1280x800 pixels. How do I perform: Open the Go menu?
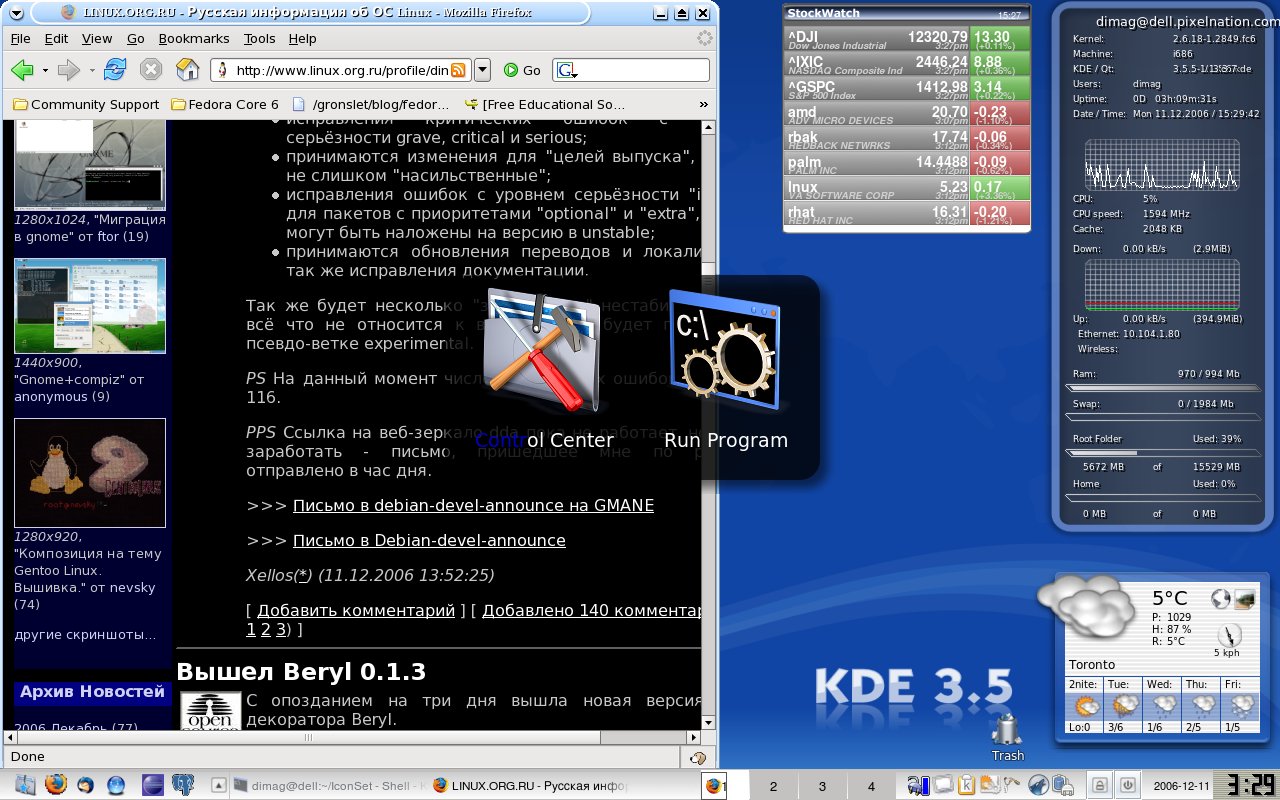(136, 38)
